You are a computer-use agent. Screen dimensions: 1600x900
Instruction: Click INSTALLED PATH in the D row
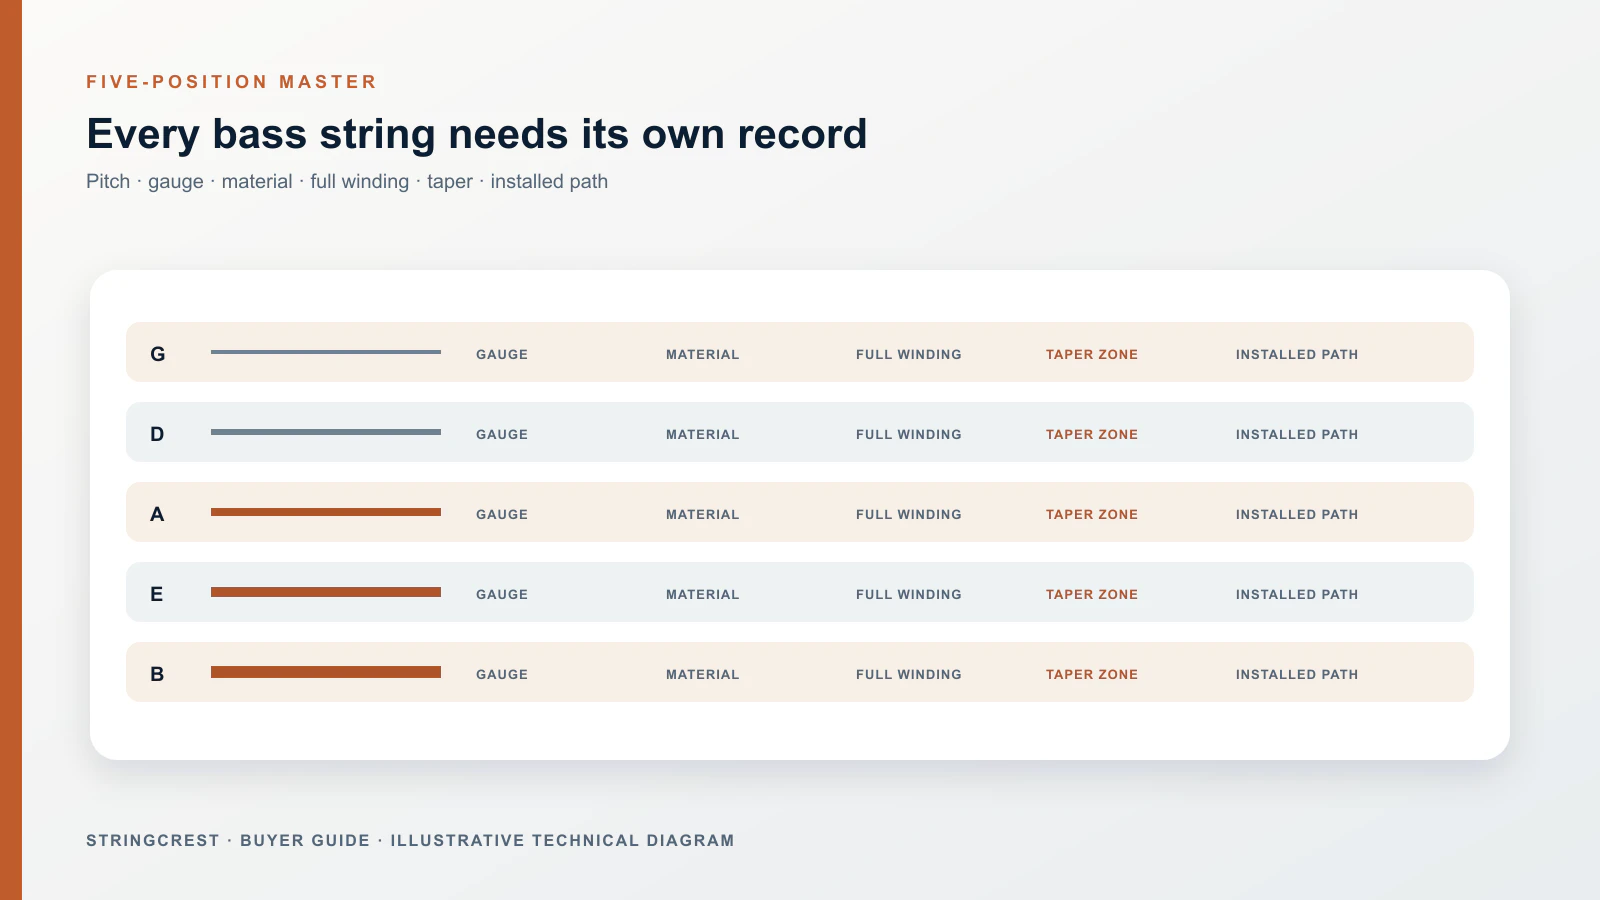click(1297, 435)
